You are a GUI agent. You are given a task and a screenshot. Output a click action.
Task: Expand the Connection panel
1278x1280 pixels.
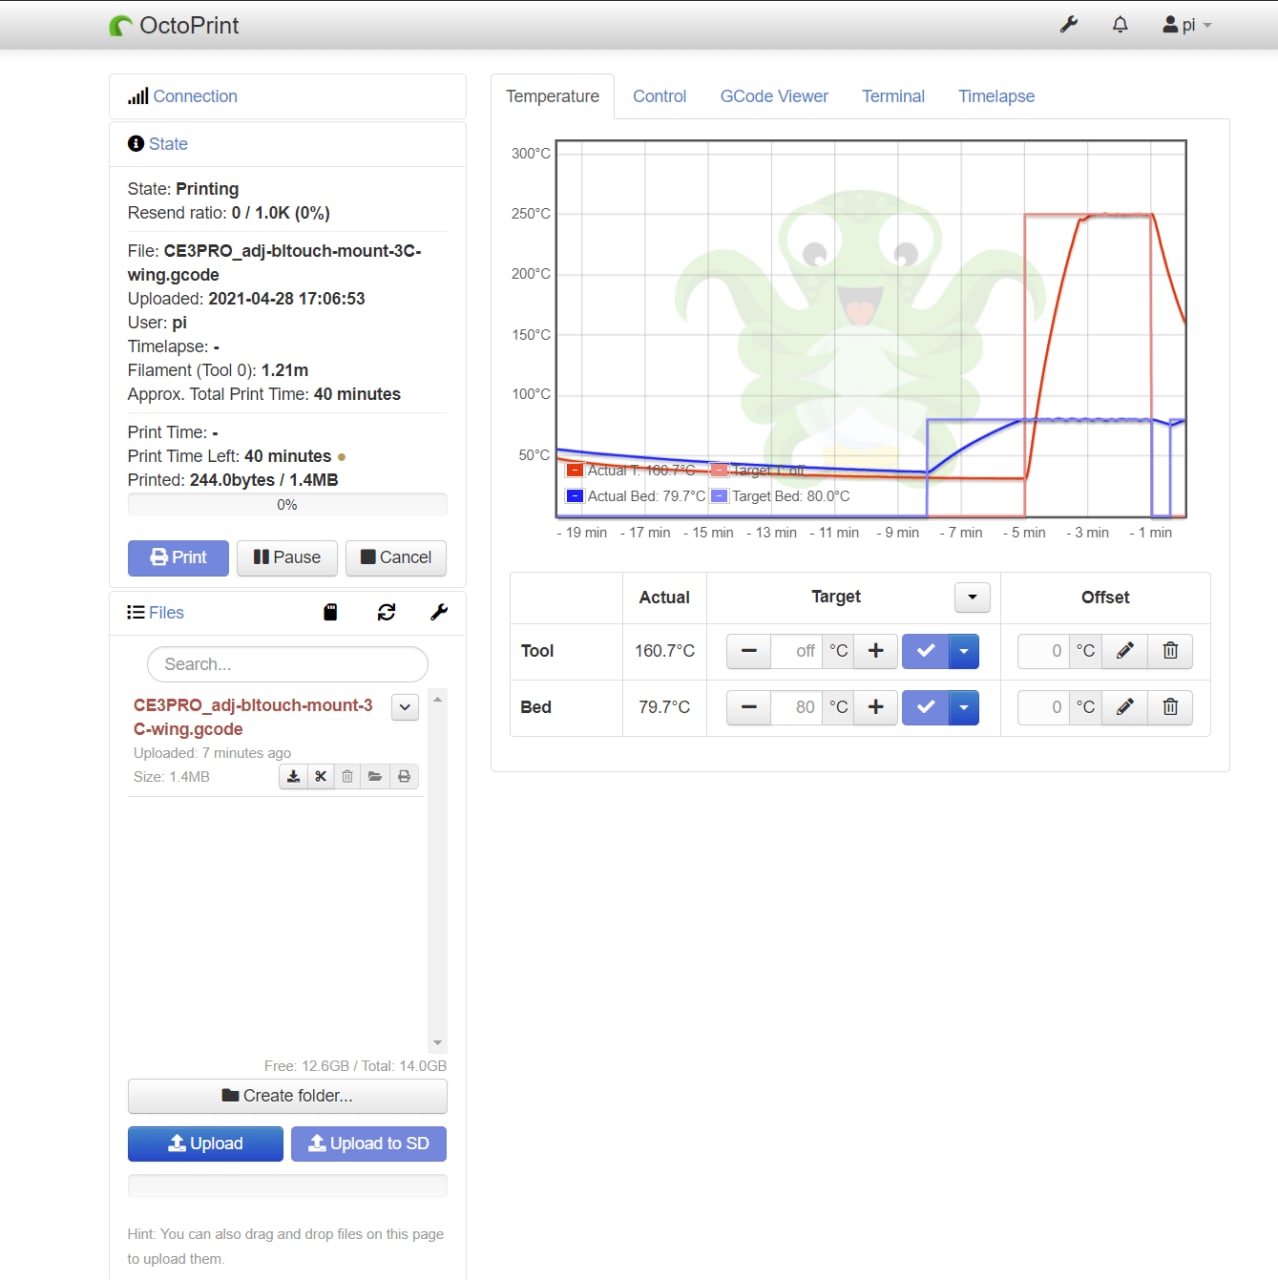click(x=195, y=96)
